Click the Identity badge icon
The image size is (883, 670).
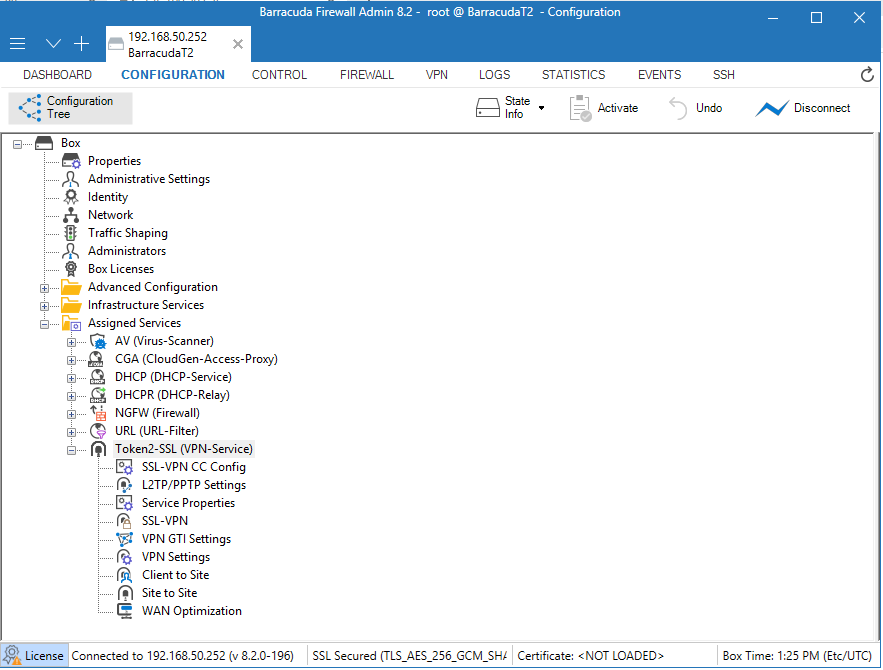(71, 197)
